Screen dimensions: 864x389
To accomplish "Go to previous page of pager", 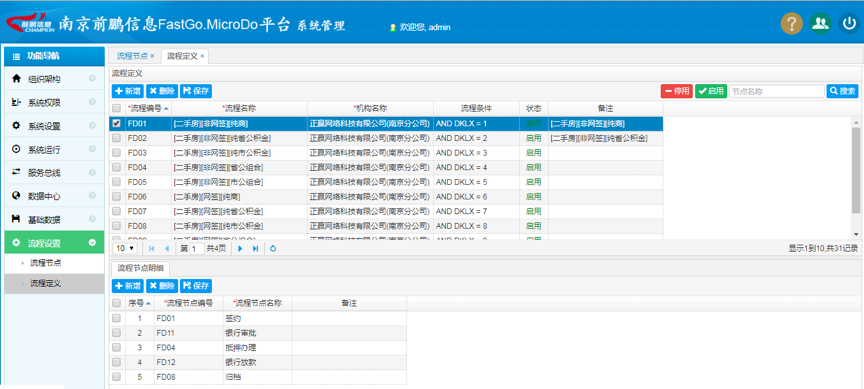I will click(x=166, y=248).
